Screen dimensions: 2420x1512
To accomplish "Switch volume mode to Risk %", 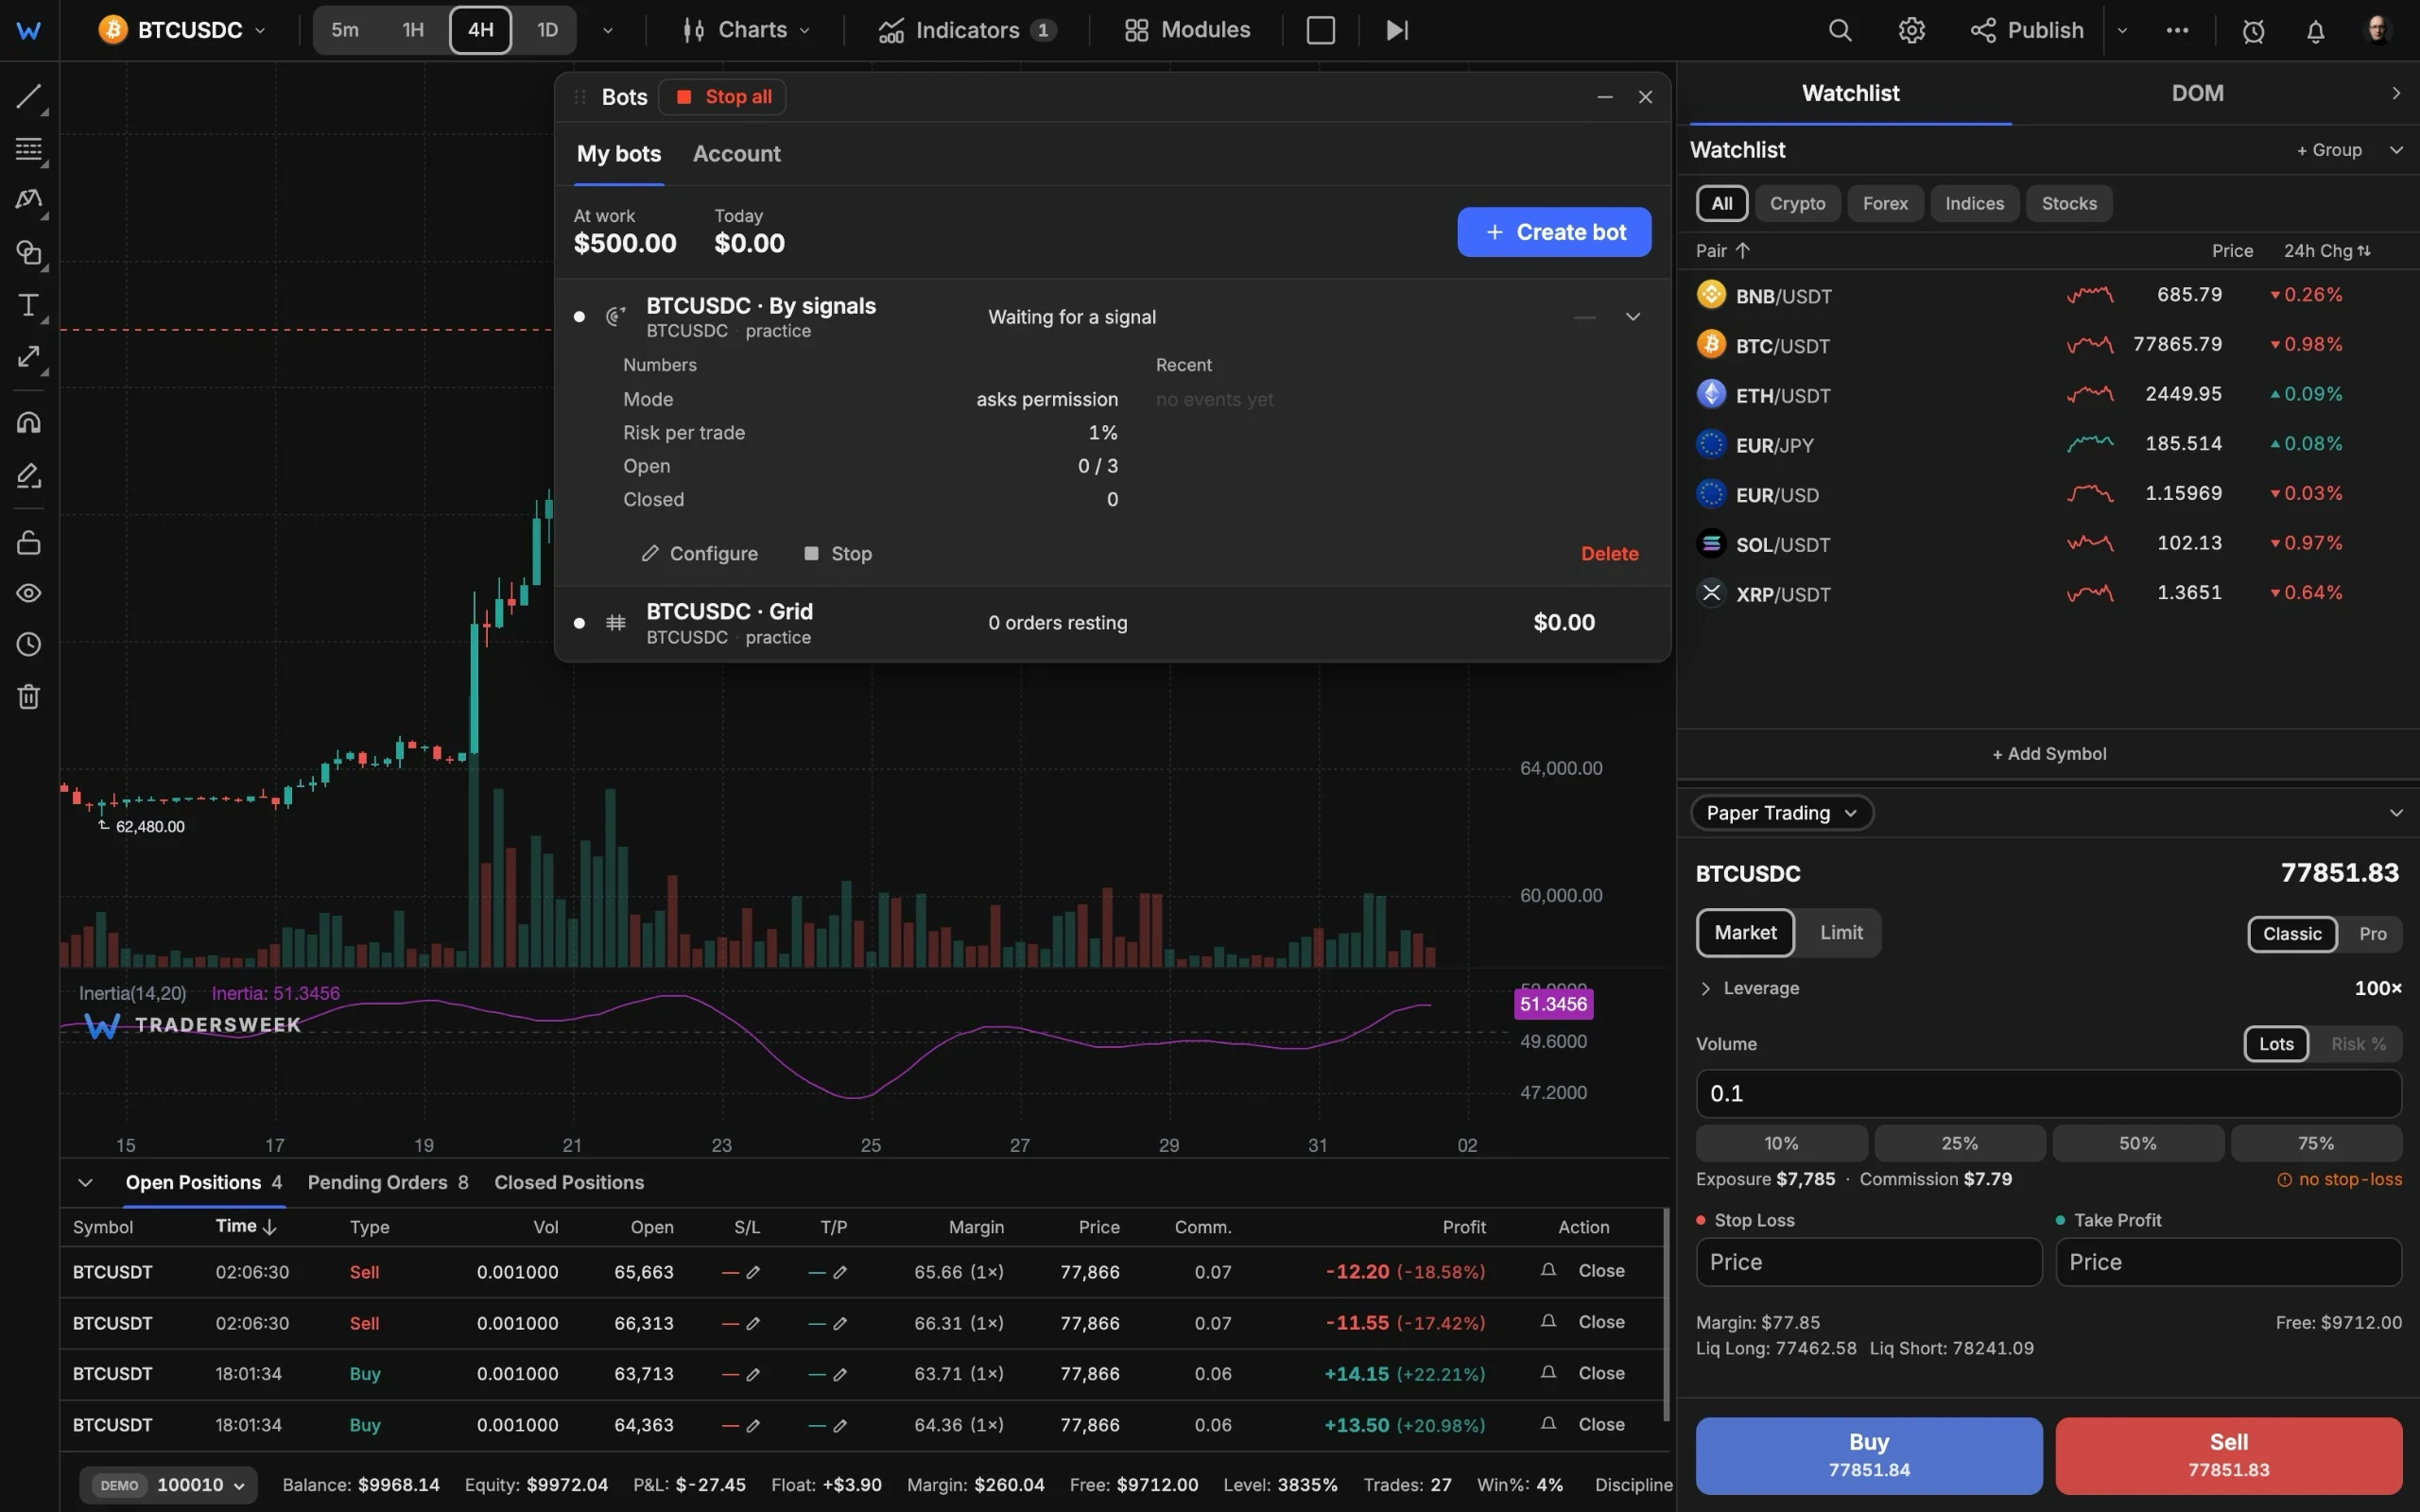I will (2358, 1043).
